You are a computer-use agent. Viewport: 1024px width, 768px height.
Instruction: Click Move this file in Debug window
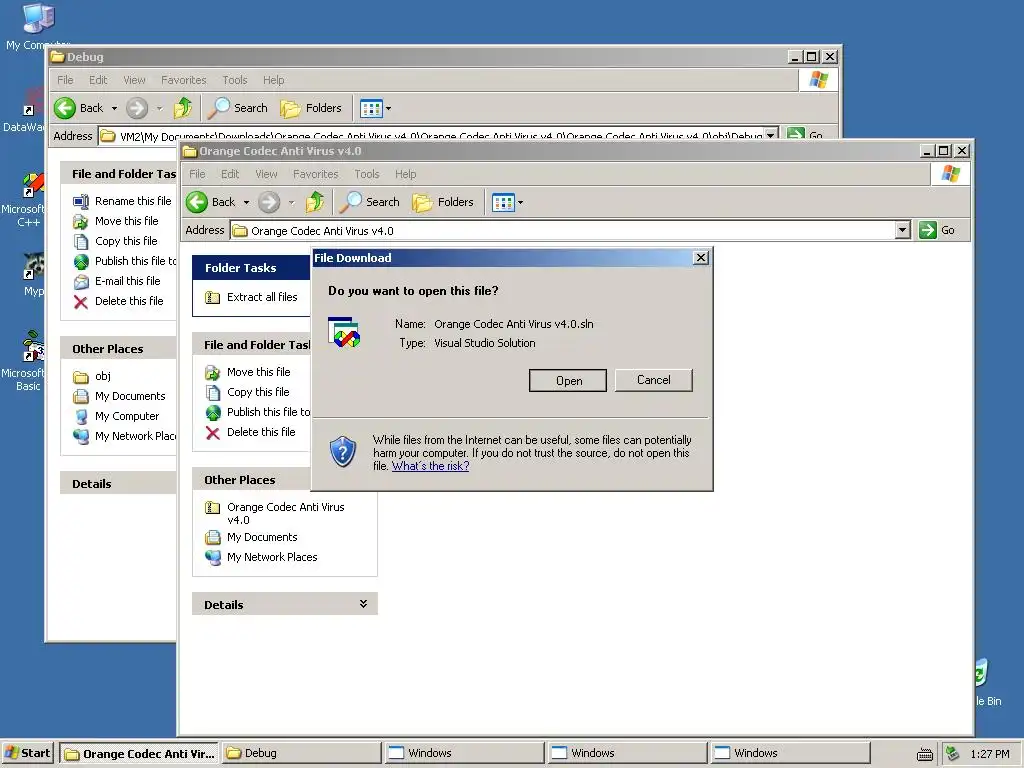pyautogui.click(x=116, y=221)
